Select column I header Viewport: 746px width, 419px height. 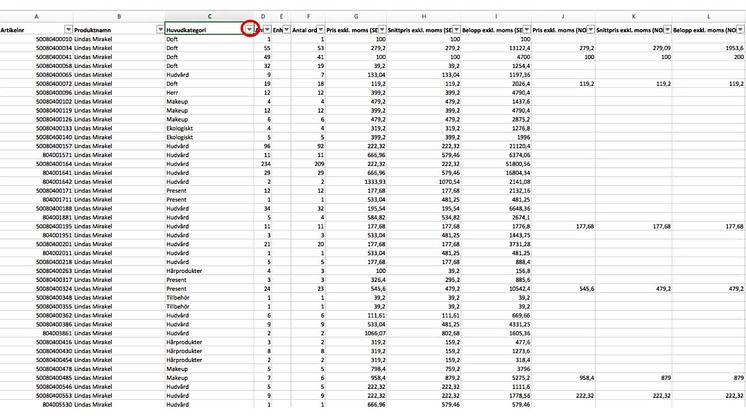[496, 17]
